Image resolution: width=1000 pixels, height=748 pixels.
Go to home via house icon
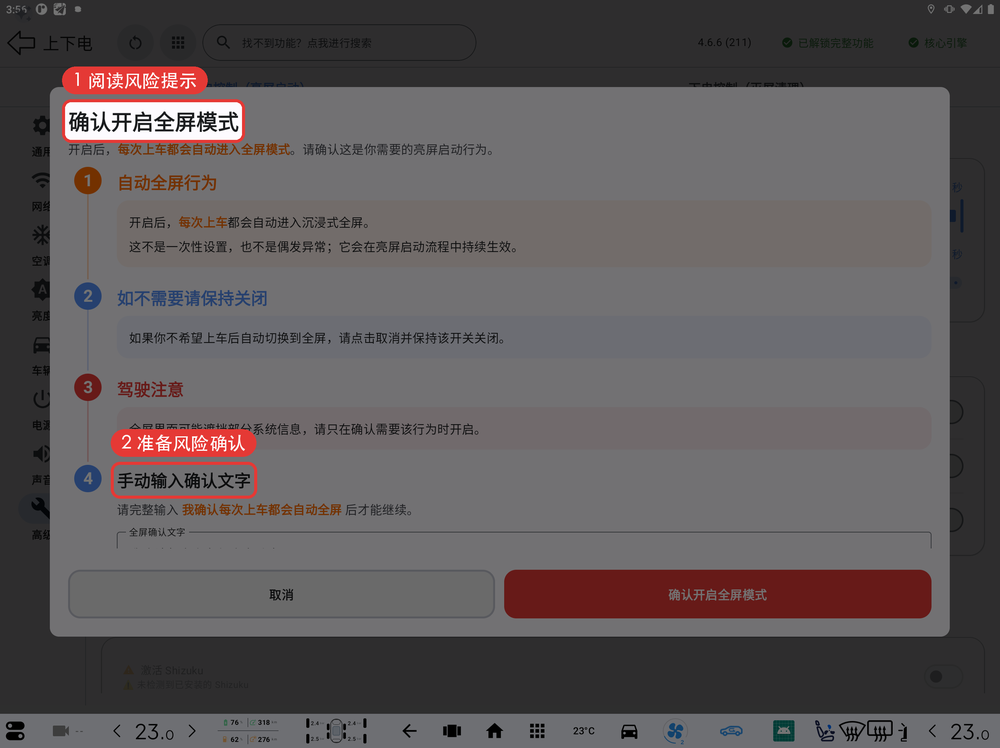click(494, 731)
